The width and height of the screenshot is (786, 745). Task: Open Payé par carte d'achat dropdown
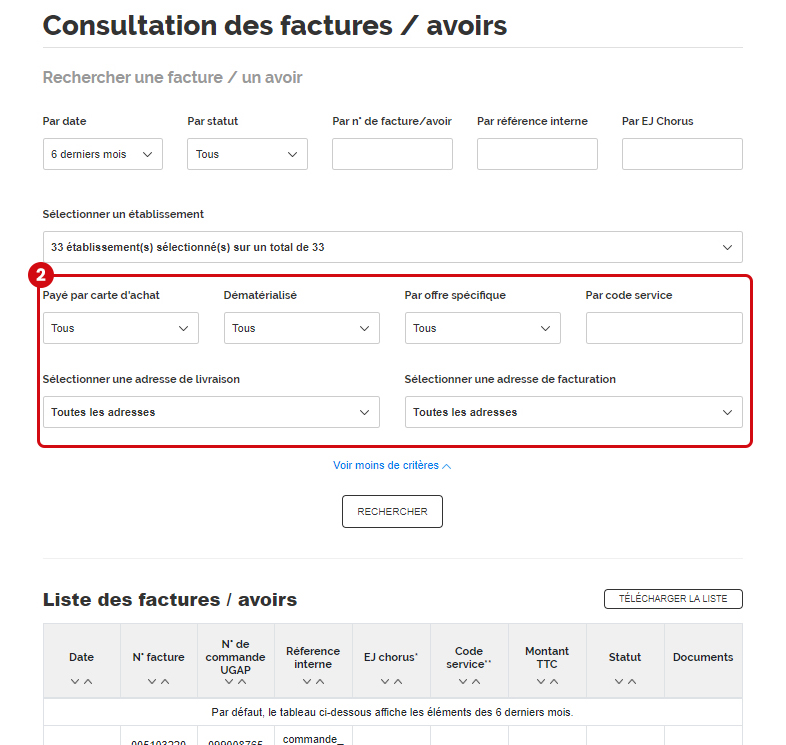120,328
